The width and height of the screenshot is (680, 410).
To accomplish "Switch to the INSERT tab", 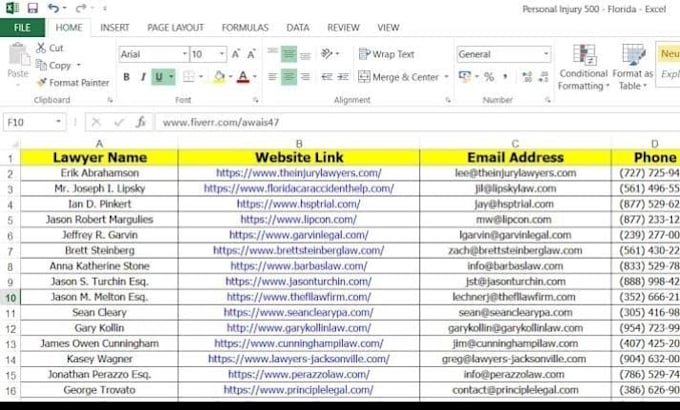I will (114, 27).
